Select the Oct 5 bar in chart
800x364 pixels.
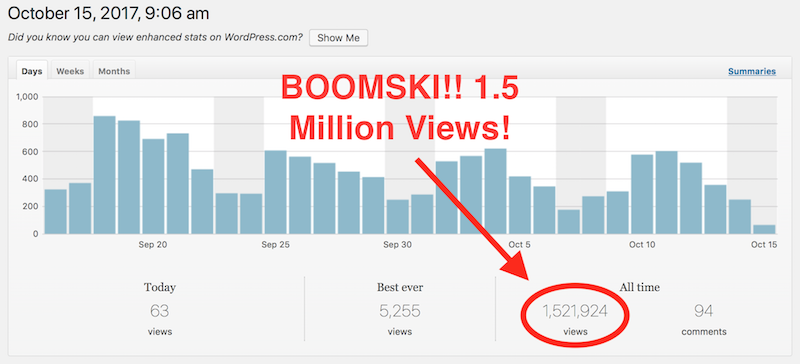[520, 205]
